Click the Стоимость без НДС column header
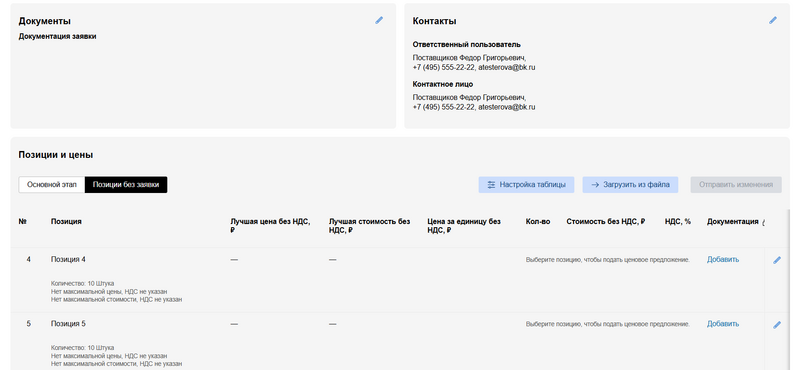The height and width of the screenshot is (370, 800). 606,221
